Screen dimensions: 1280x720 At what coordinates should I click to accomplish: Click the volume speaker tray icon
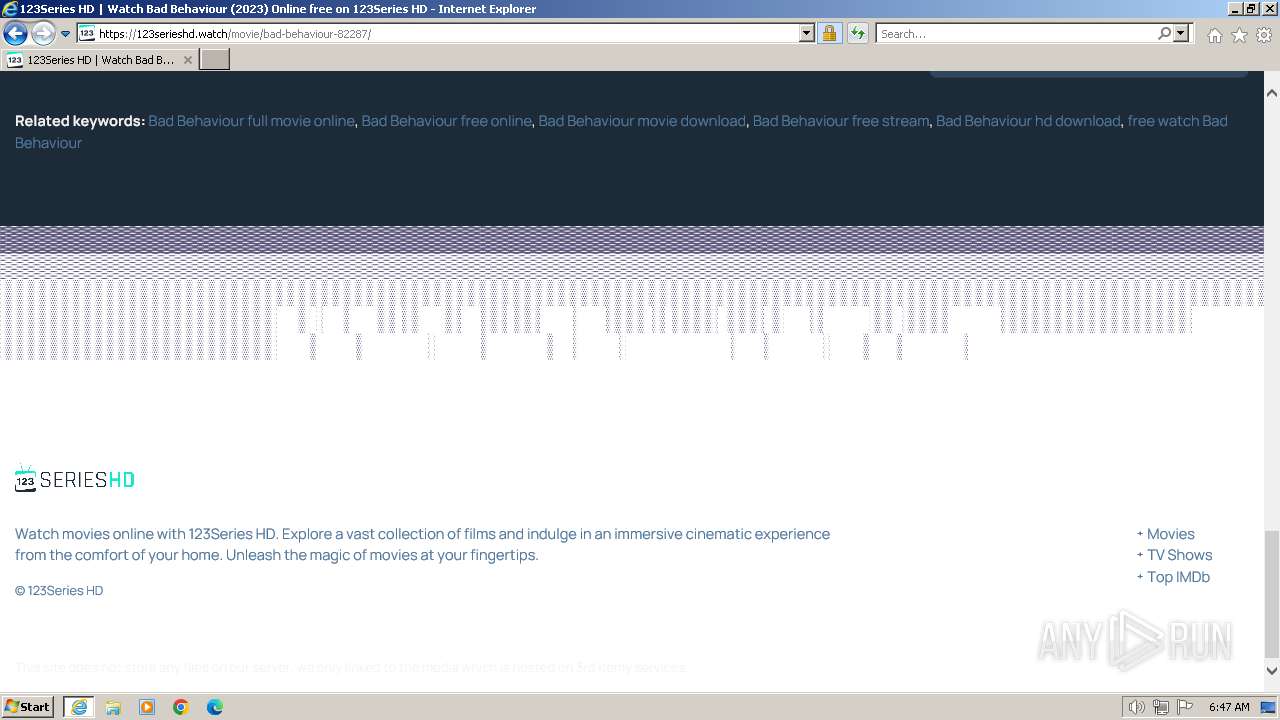click(1137, 707)
